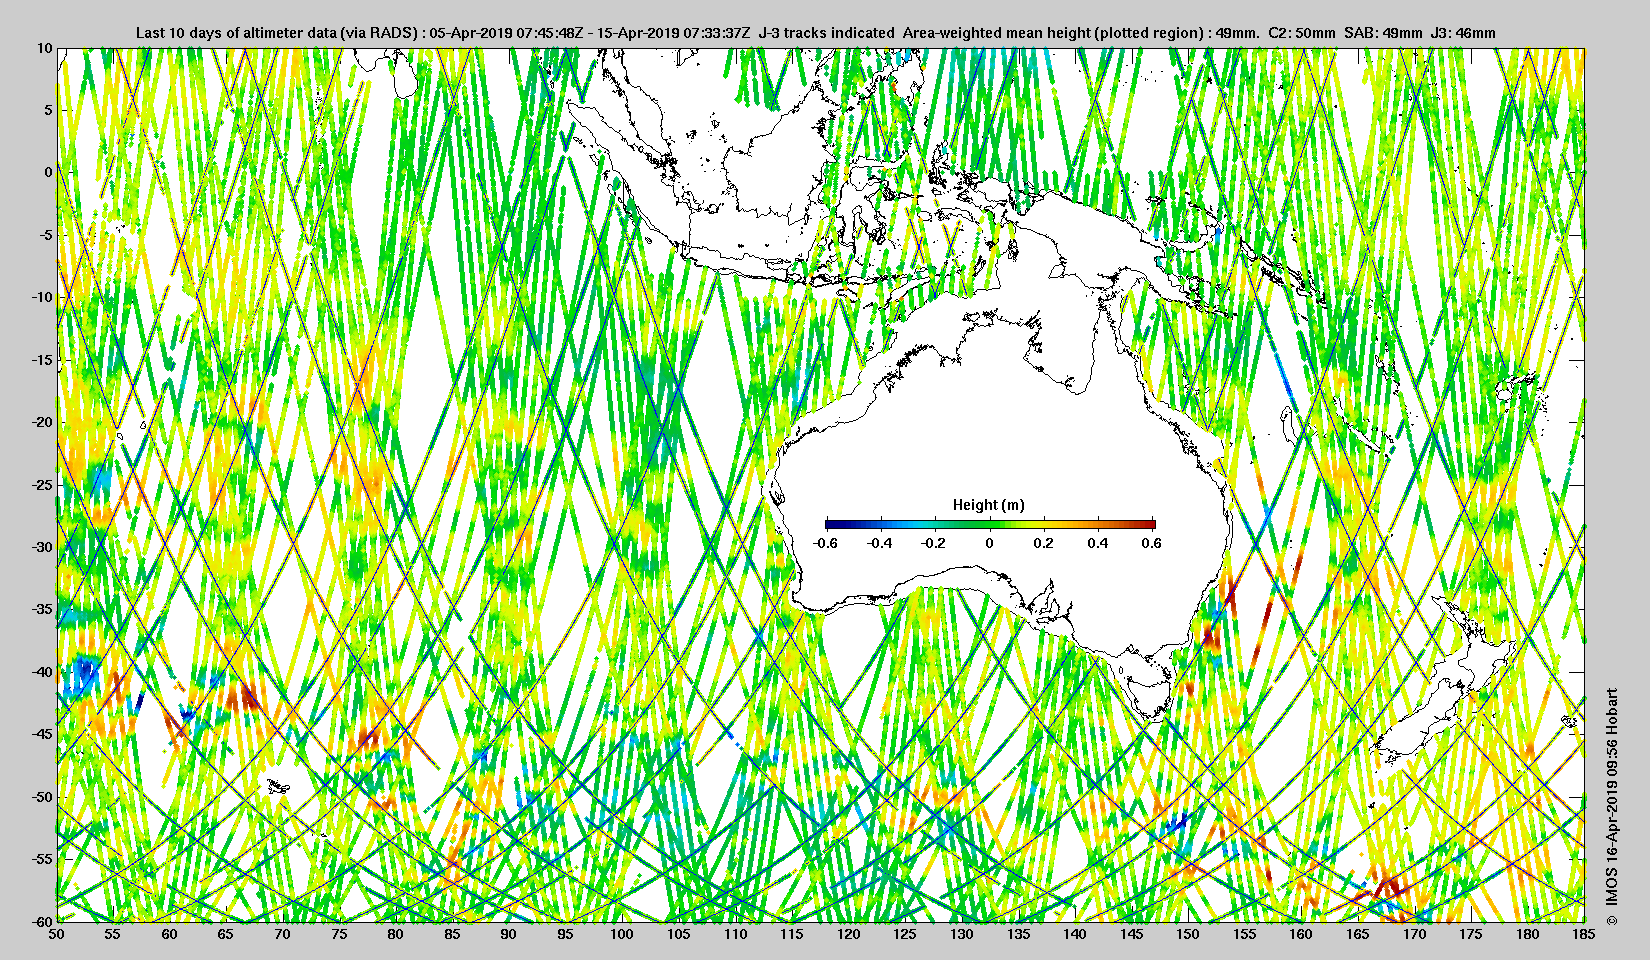Click latitude axis label -60

click(x=41, y=921)
